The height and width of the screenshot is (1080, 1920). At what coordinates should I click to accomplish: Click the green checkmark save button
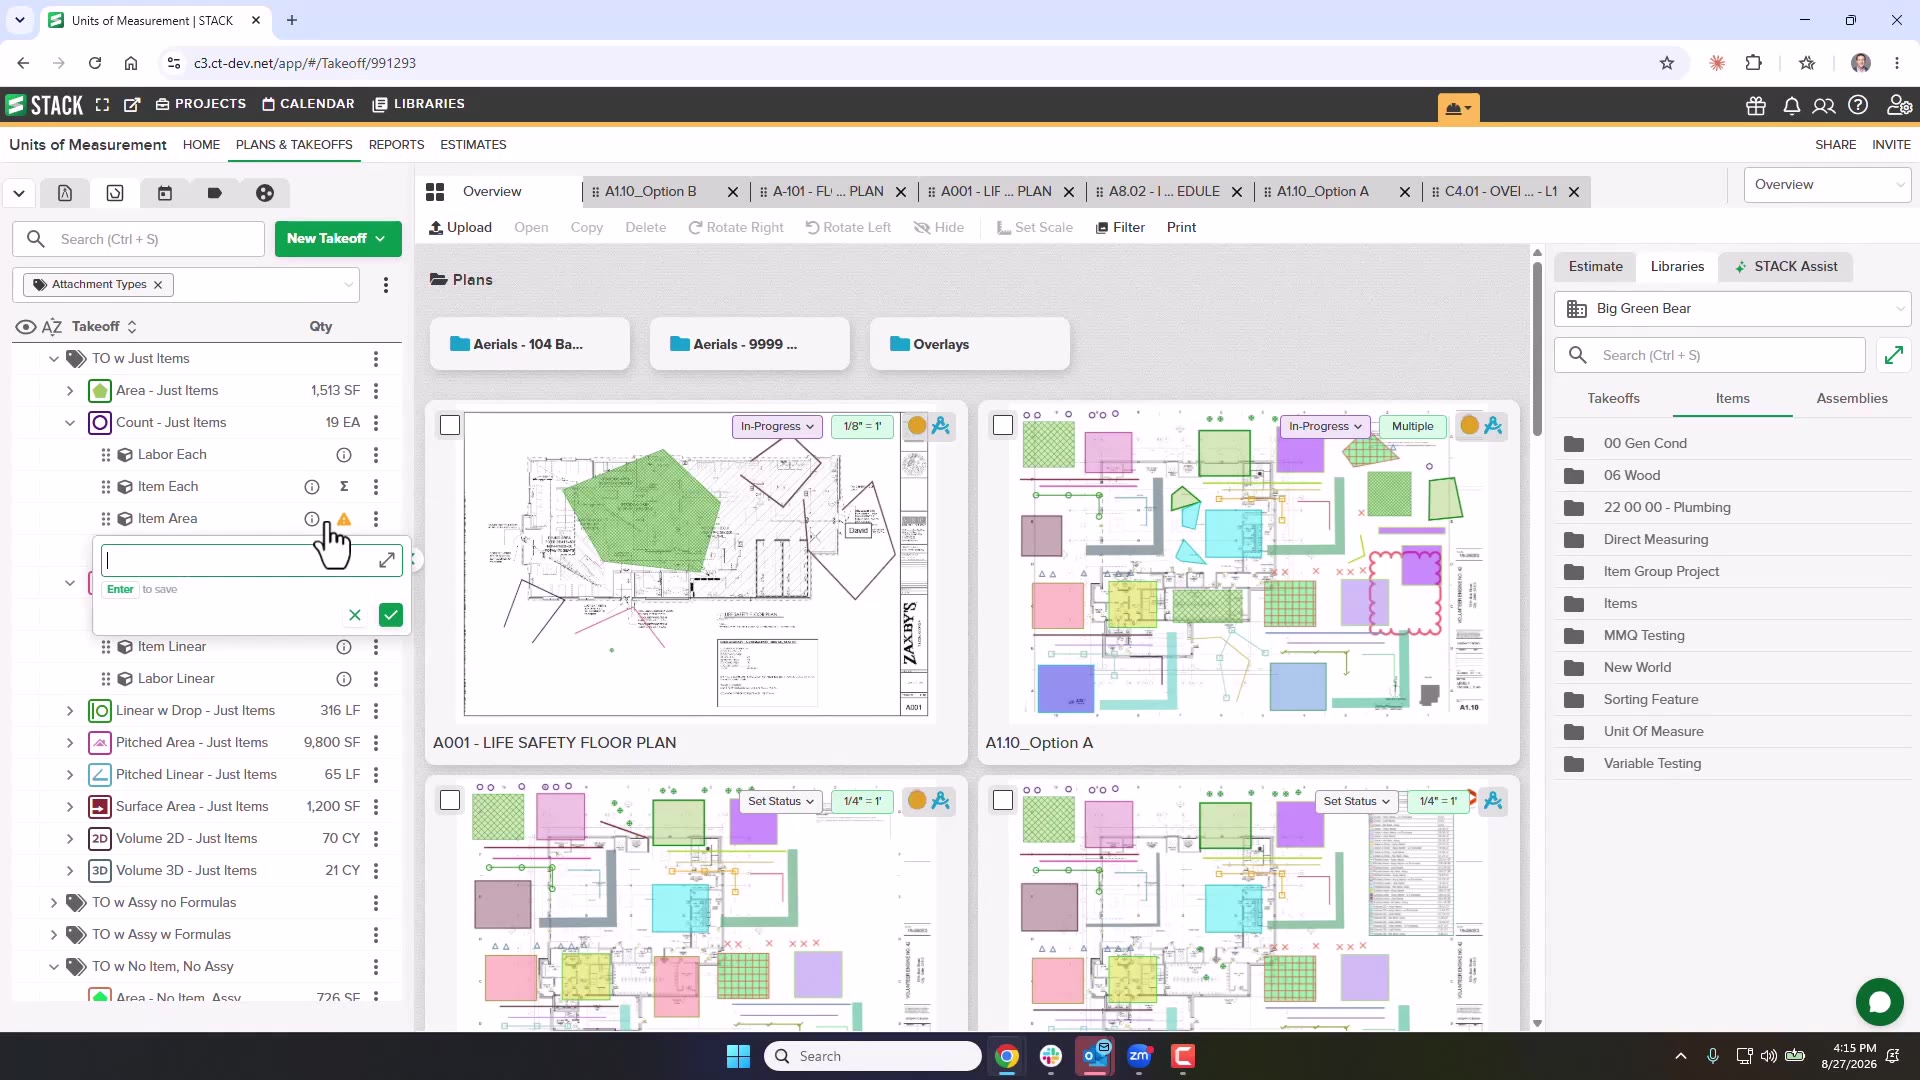(391, 615)
